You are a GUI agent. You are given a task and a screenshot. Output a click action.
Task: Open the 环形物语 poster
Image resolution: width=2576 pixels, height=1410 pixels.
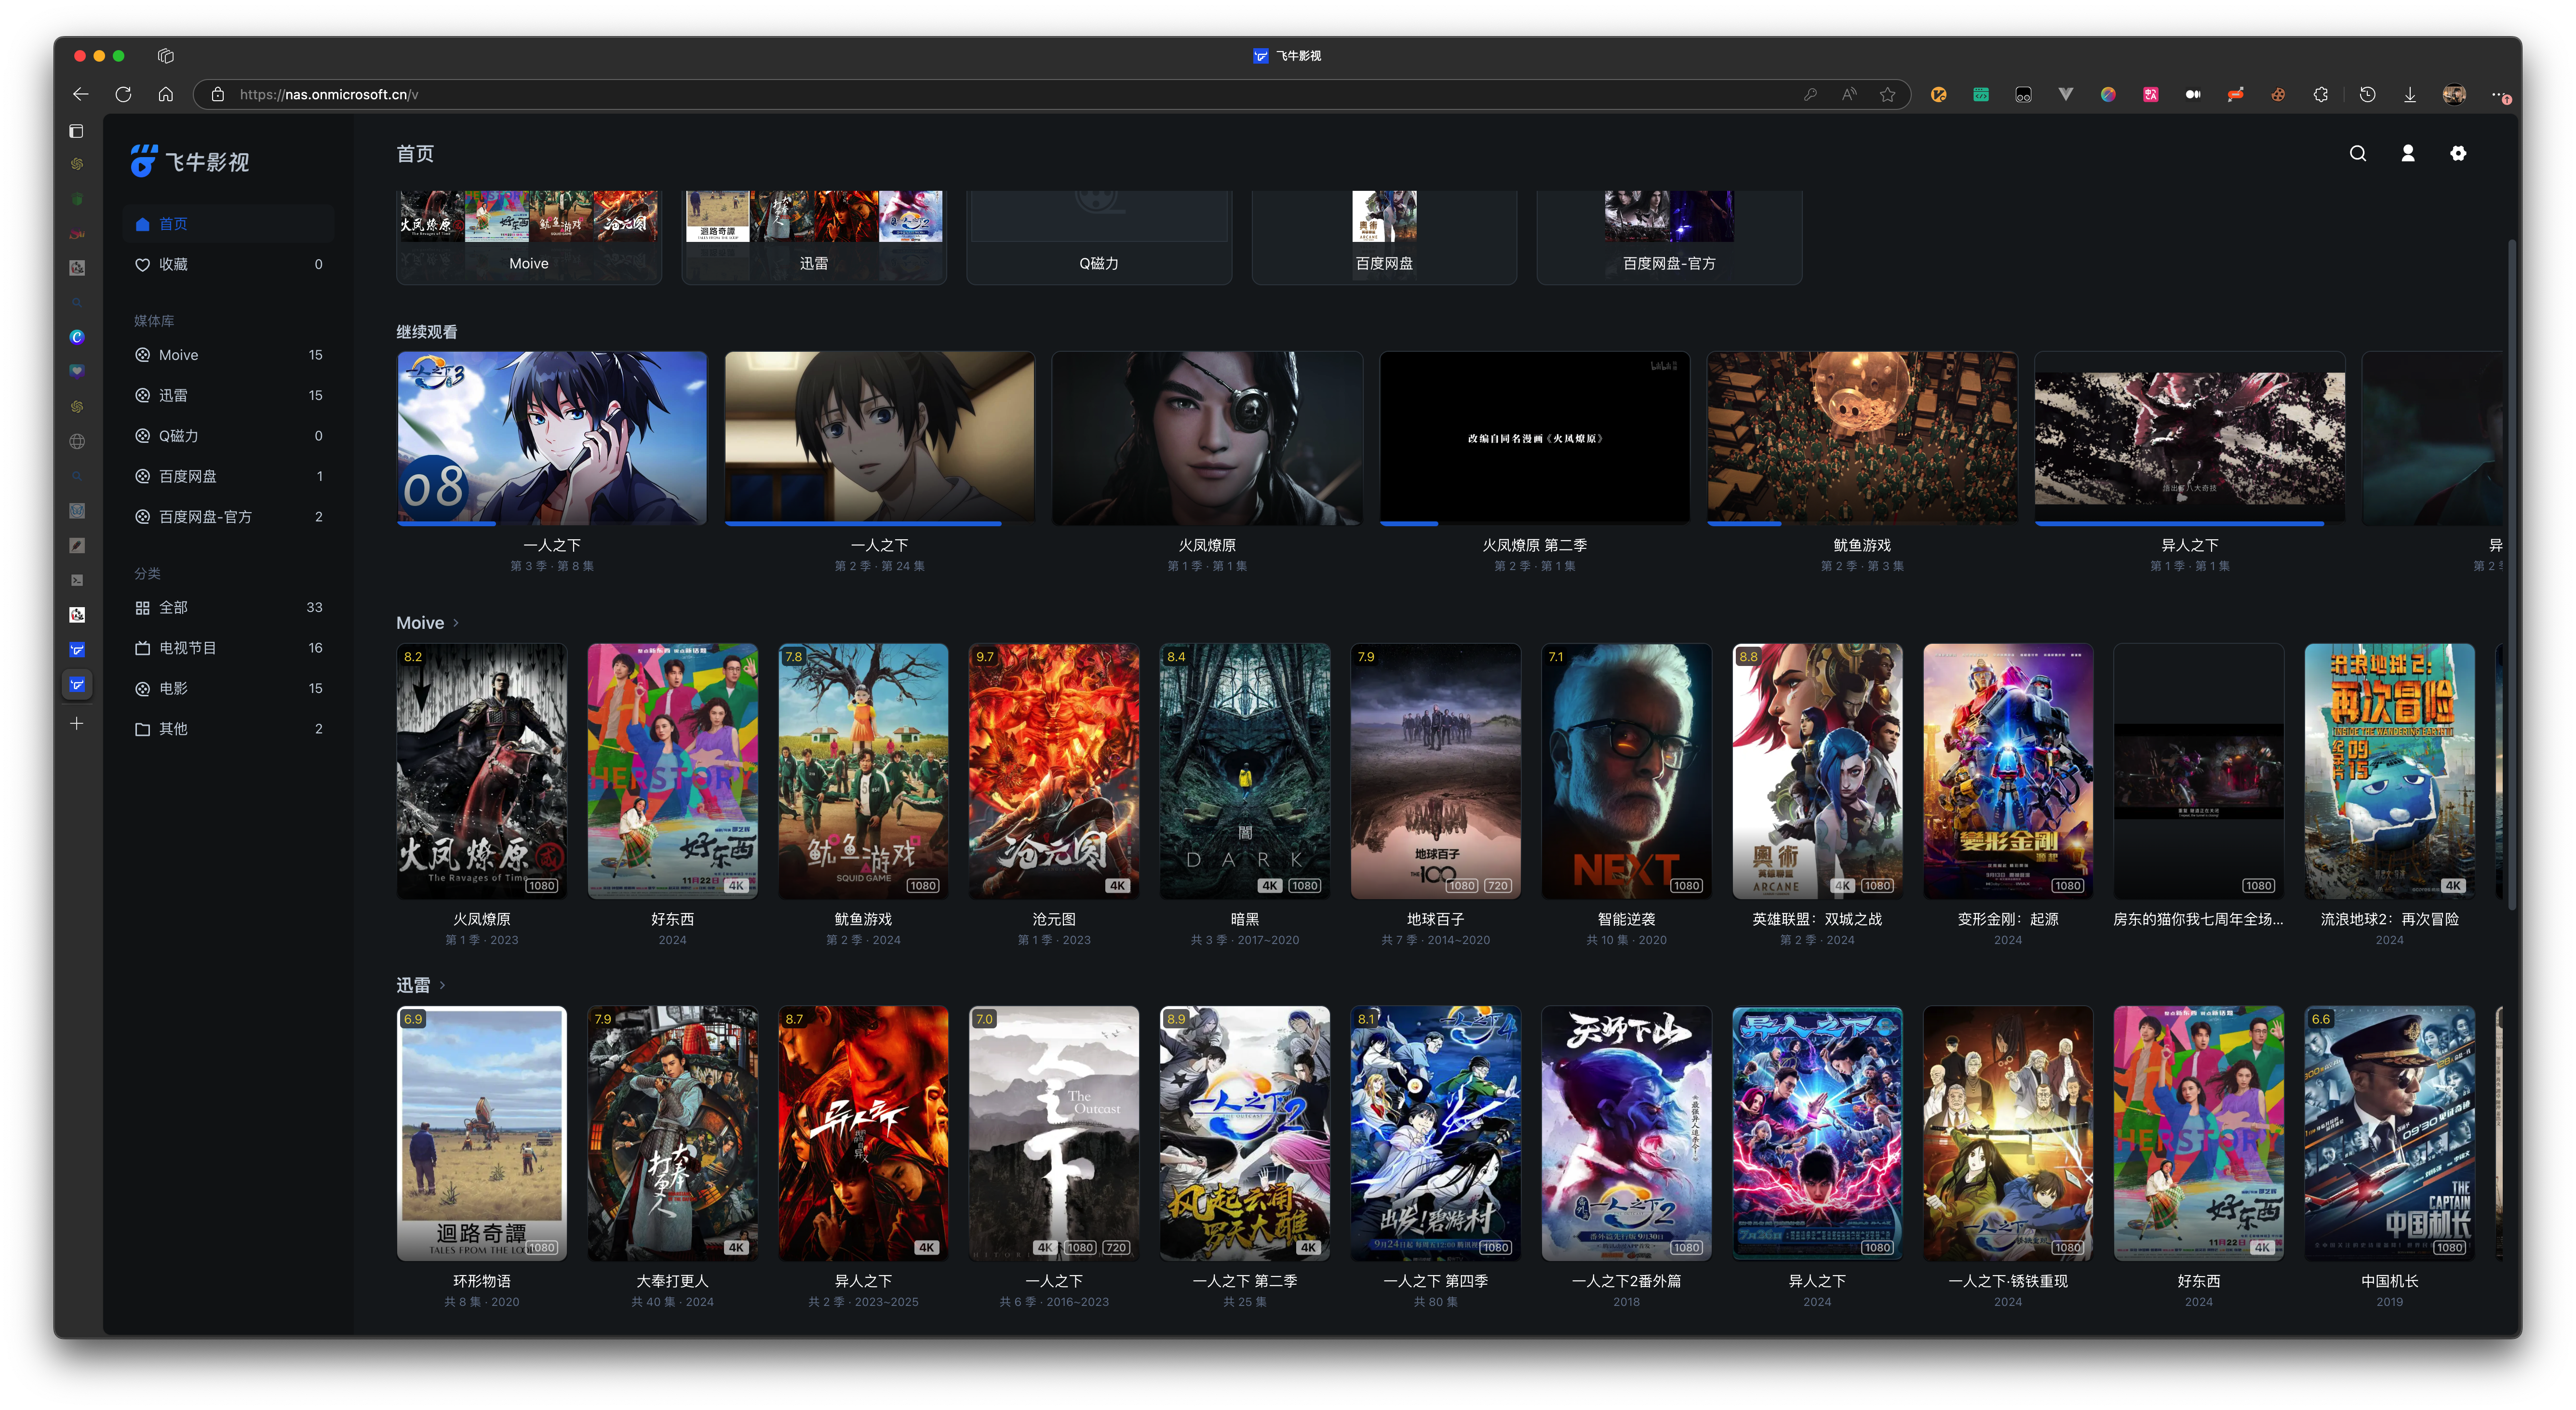[x=482, y=1133]
